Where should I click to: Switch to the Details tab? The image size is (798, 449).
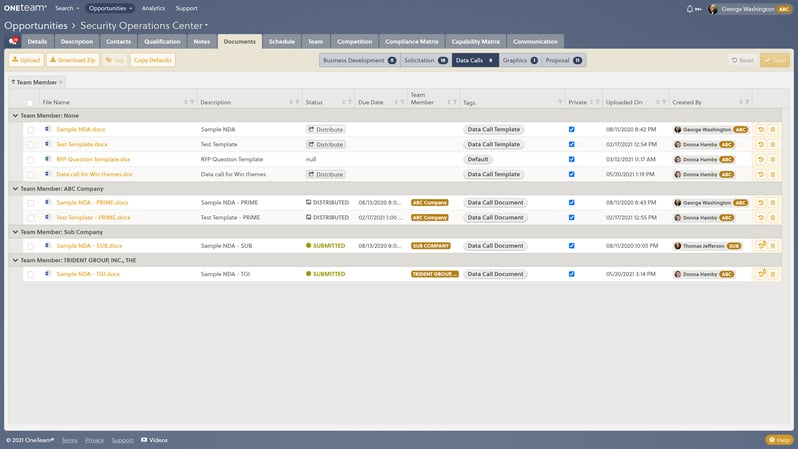click(x=37, y=42)
